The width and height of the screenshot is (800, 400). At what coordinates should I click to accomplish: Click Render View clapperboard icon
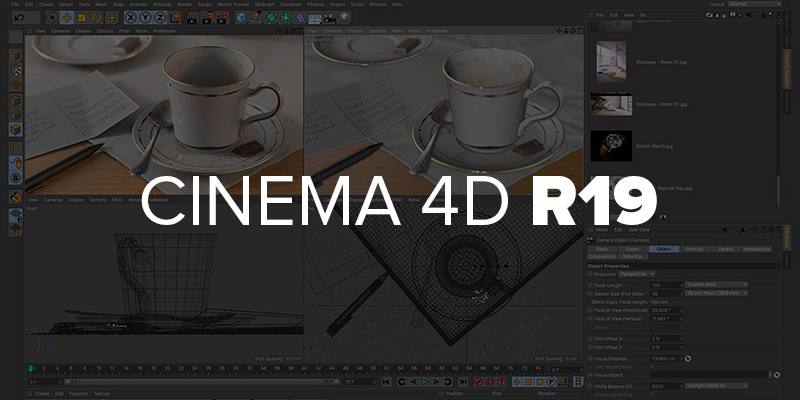[x=192, y=18]
